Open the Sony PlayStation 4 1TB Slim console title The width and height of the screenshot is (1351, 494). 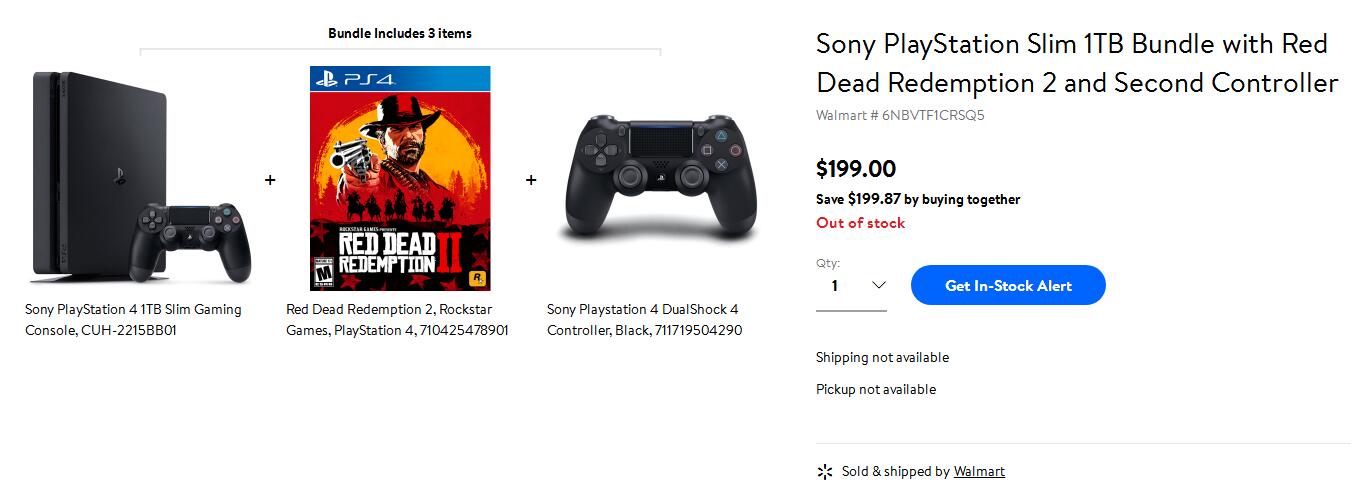(x=133, y=320)
